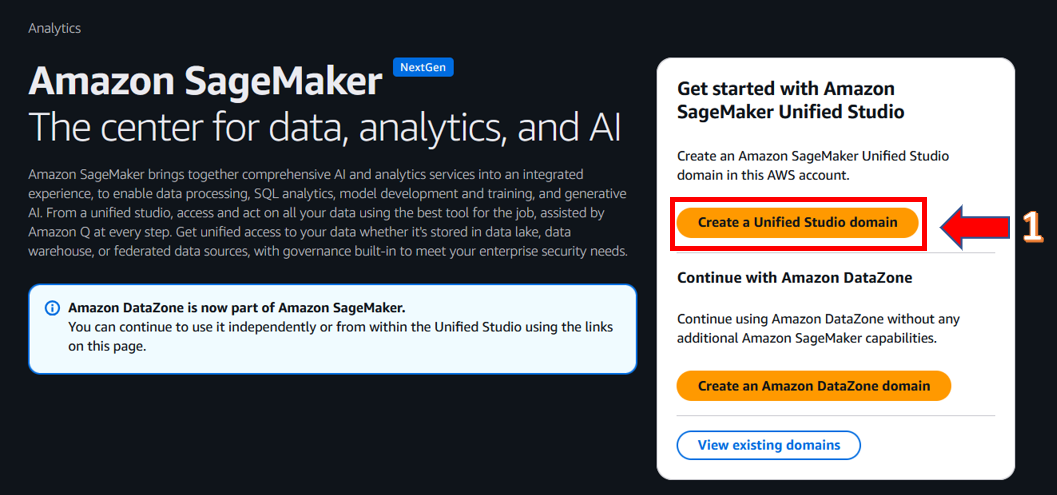Image resolution: width=1057 pixels, height=495 pixels.
Task: Click the info icon in the DataZone notice
Action: pos(53,308)
